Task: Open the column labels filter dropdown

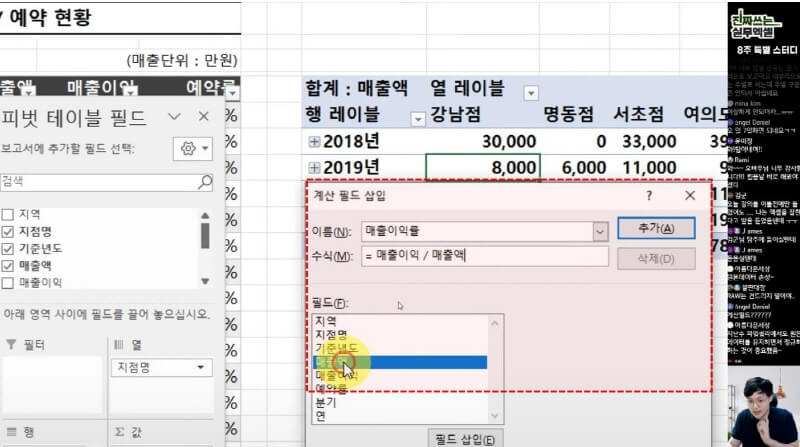Action: click(x=531, y=93)
